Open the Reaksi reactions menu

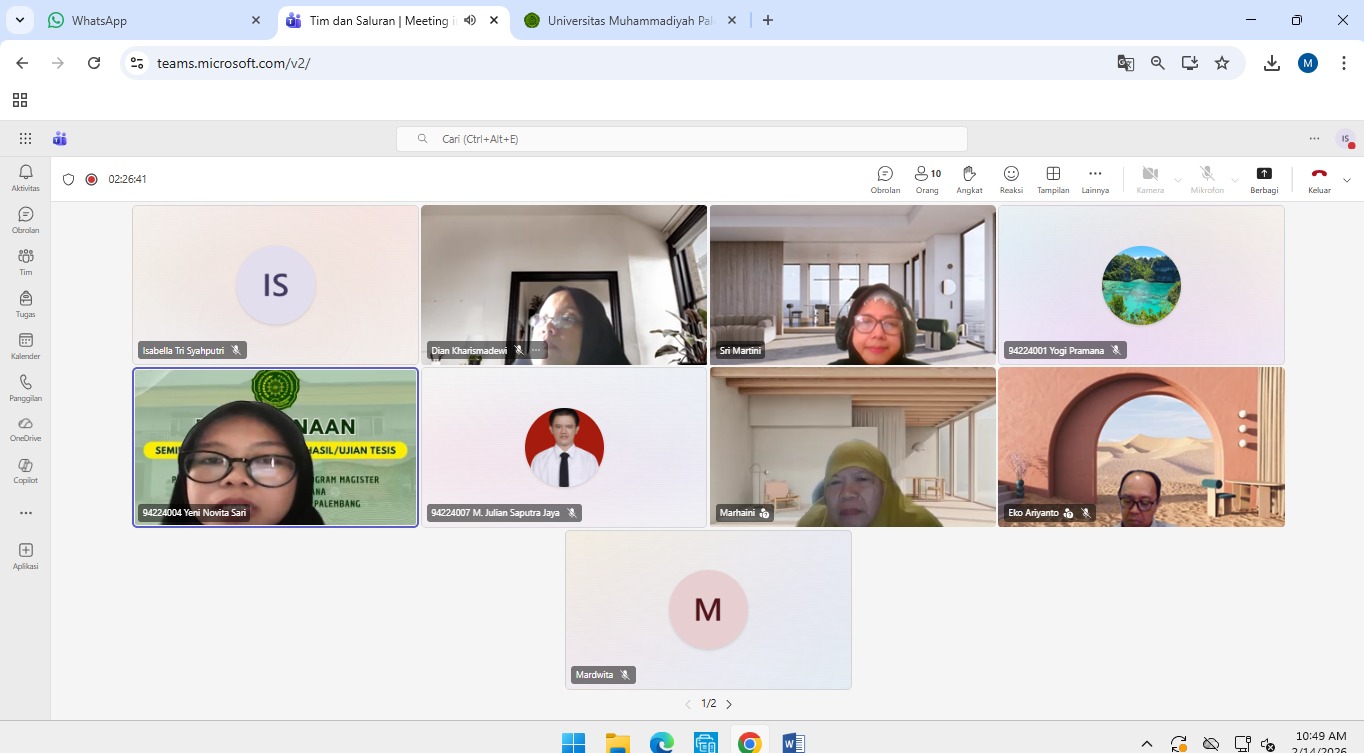coord(1011,179)
